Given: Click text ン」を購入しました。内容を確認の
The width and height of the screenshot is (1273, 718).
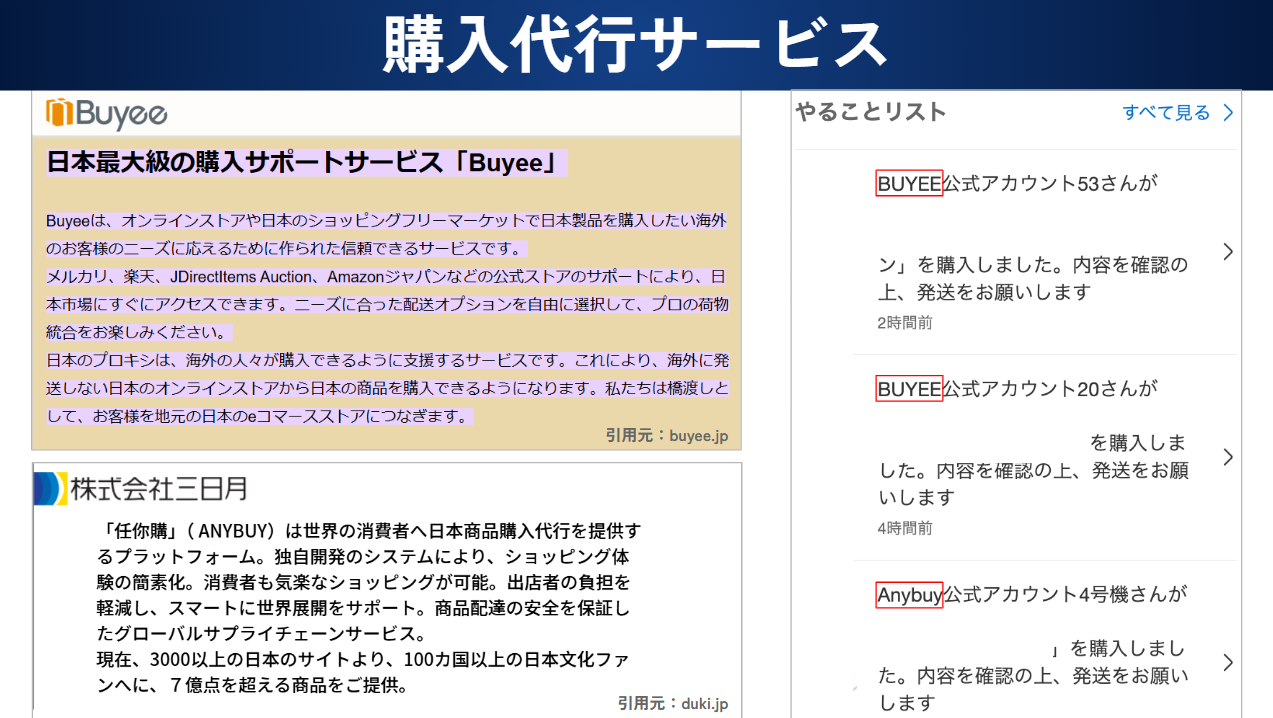Looking at the screenshot, I should click(1033, 265).
